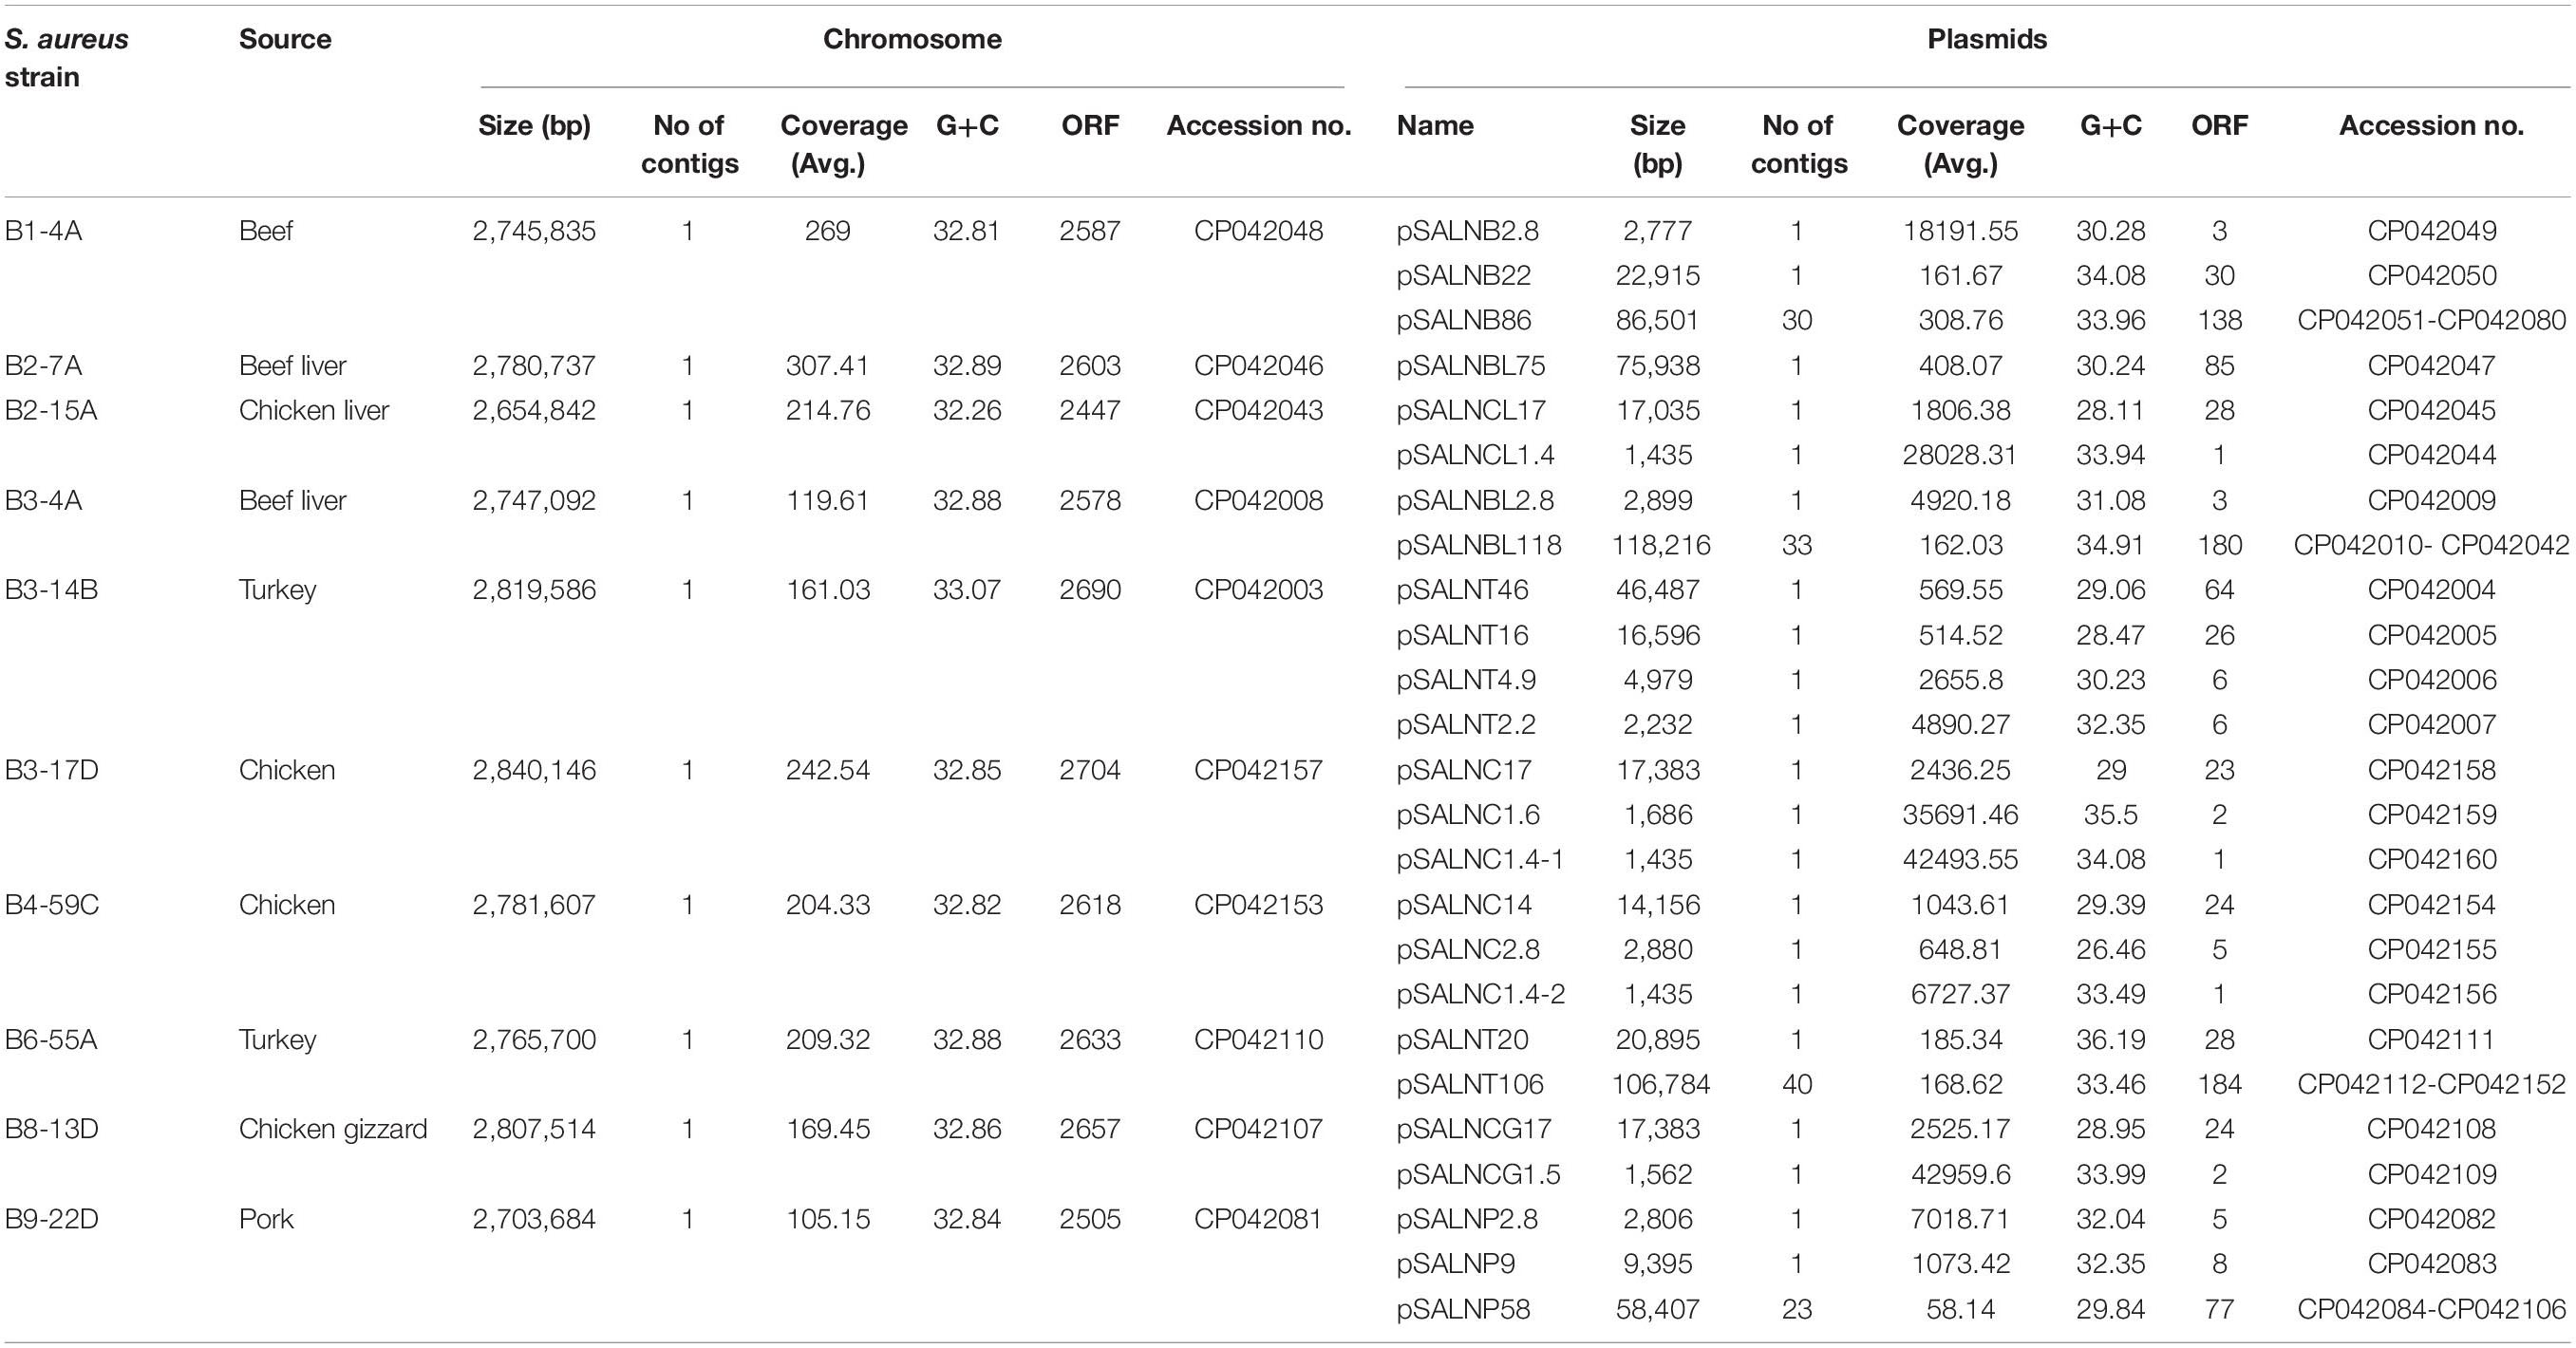Select chromosome ORF count 2704
Image resolution: width=2576 pixels, height=1348 pixels.
[x=1090, y=770]
